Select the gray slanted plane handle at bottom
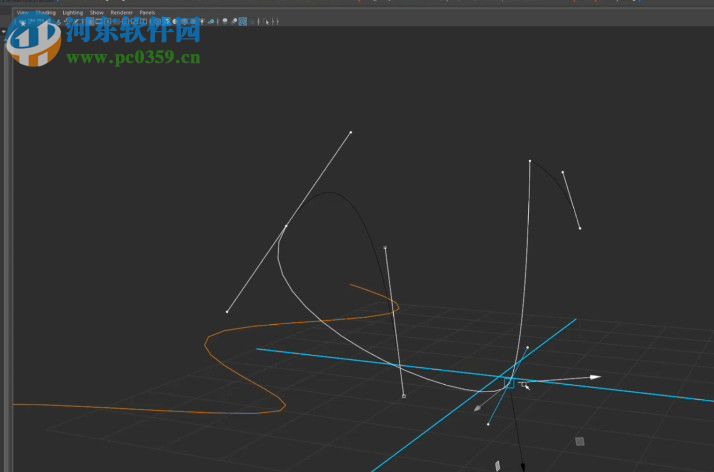The height and width of the screenshot is (472, 714). pyautogui.click(x=498, y=466)
